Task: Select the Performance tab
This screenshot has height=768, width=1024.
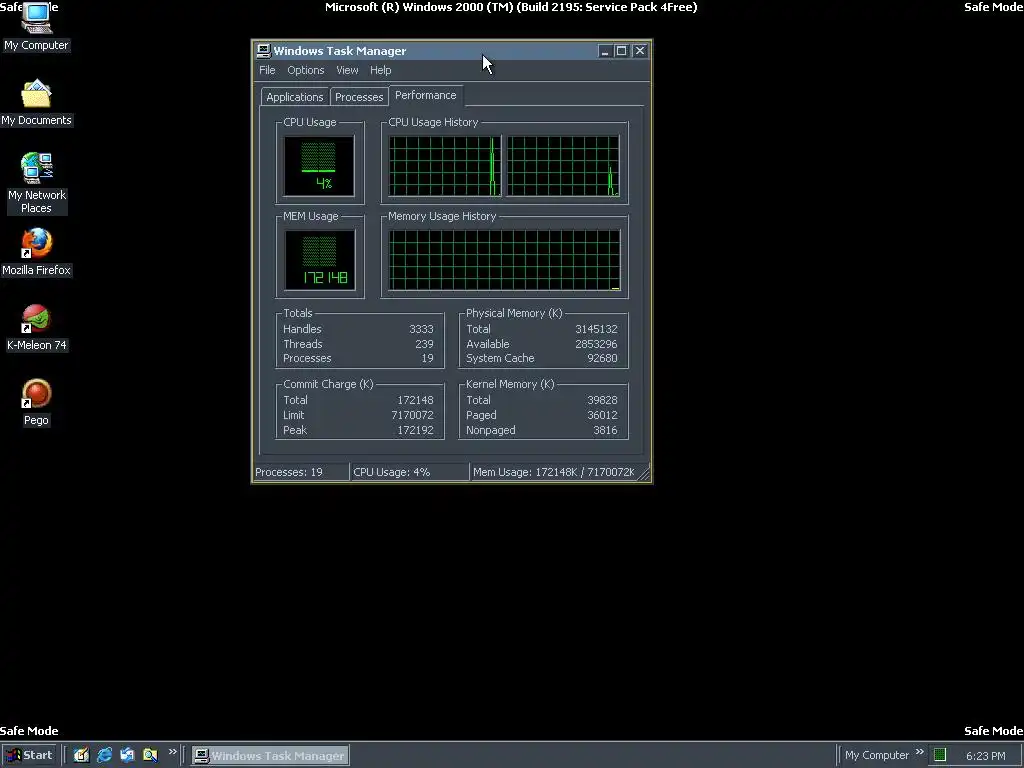Action: [426, 95]
